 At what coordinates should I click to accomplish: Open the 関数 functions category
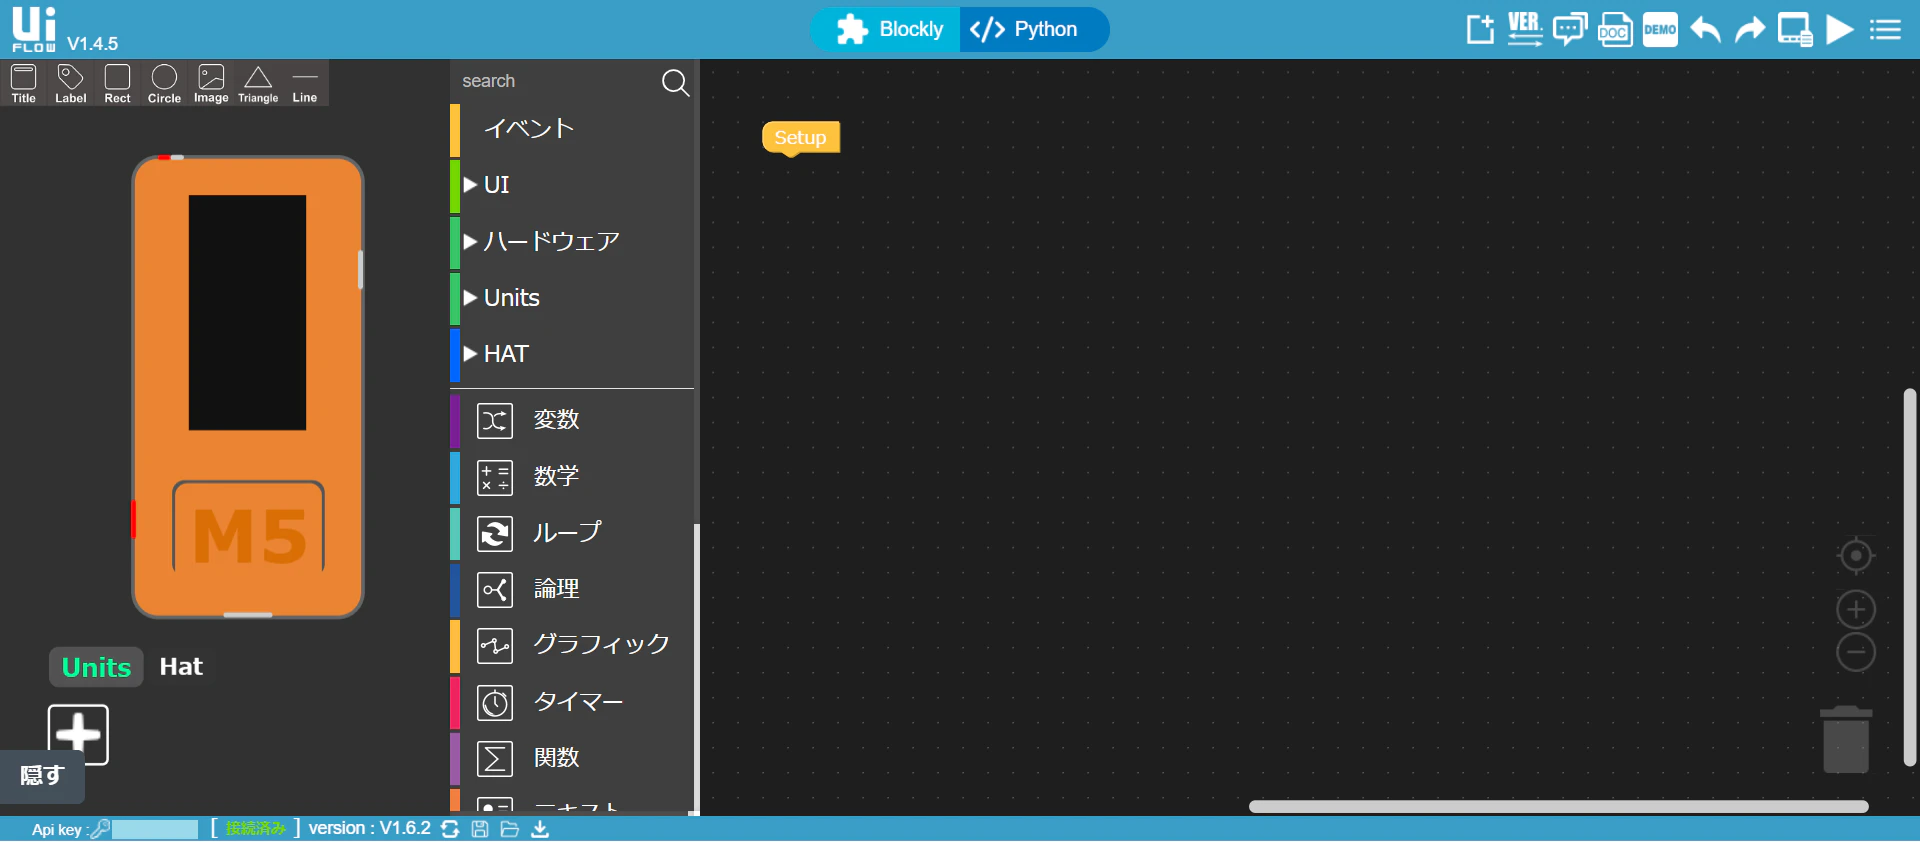572,758
